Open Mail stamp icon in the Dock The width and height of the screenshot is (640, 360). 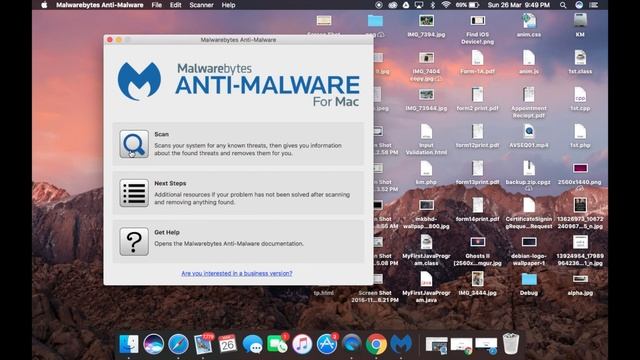coord(203,344)
